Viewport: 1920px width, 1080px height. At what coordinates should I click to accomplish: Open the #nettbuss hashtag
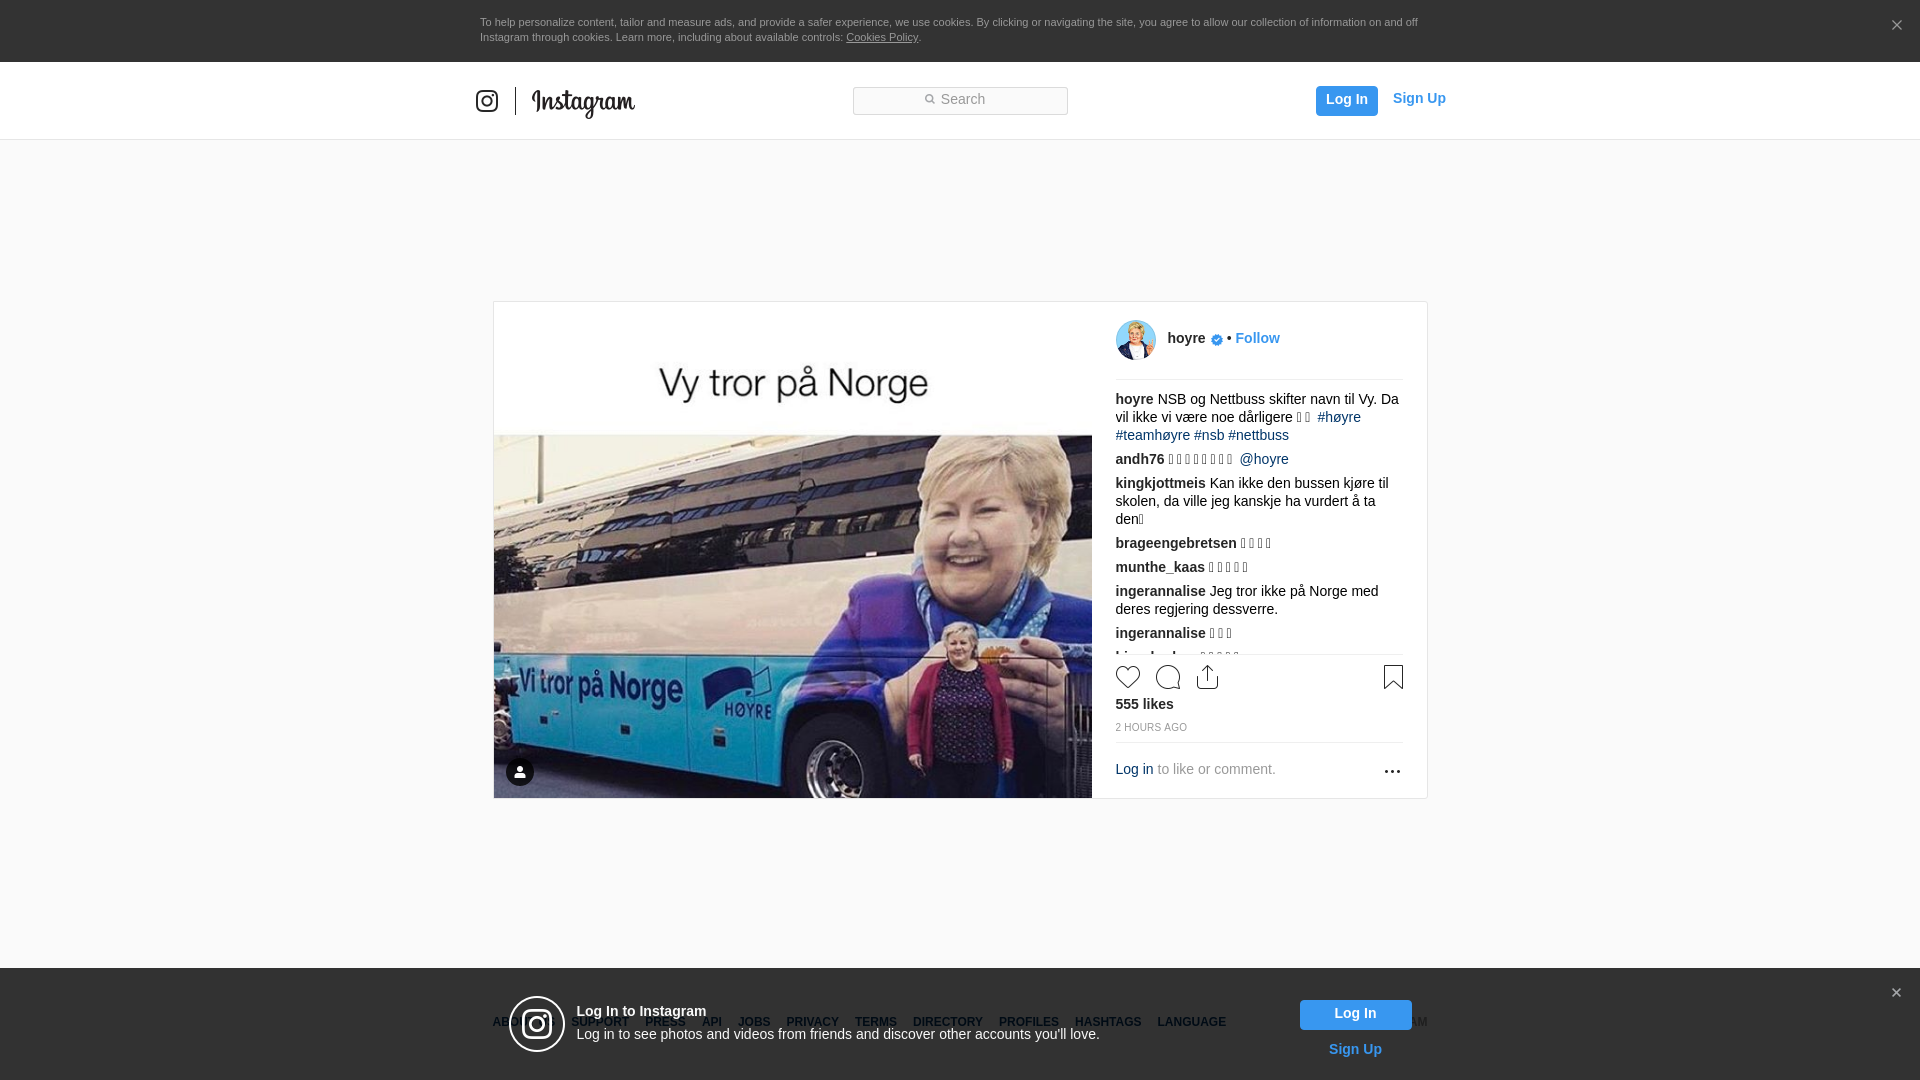pos(1258,435)
